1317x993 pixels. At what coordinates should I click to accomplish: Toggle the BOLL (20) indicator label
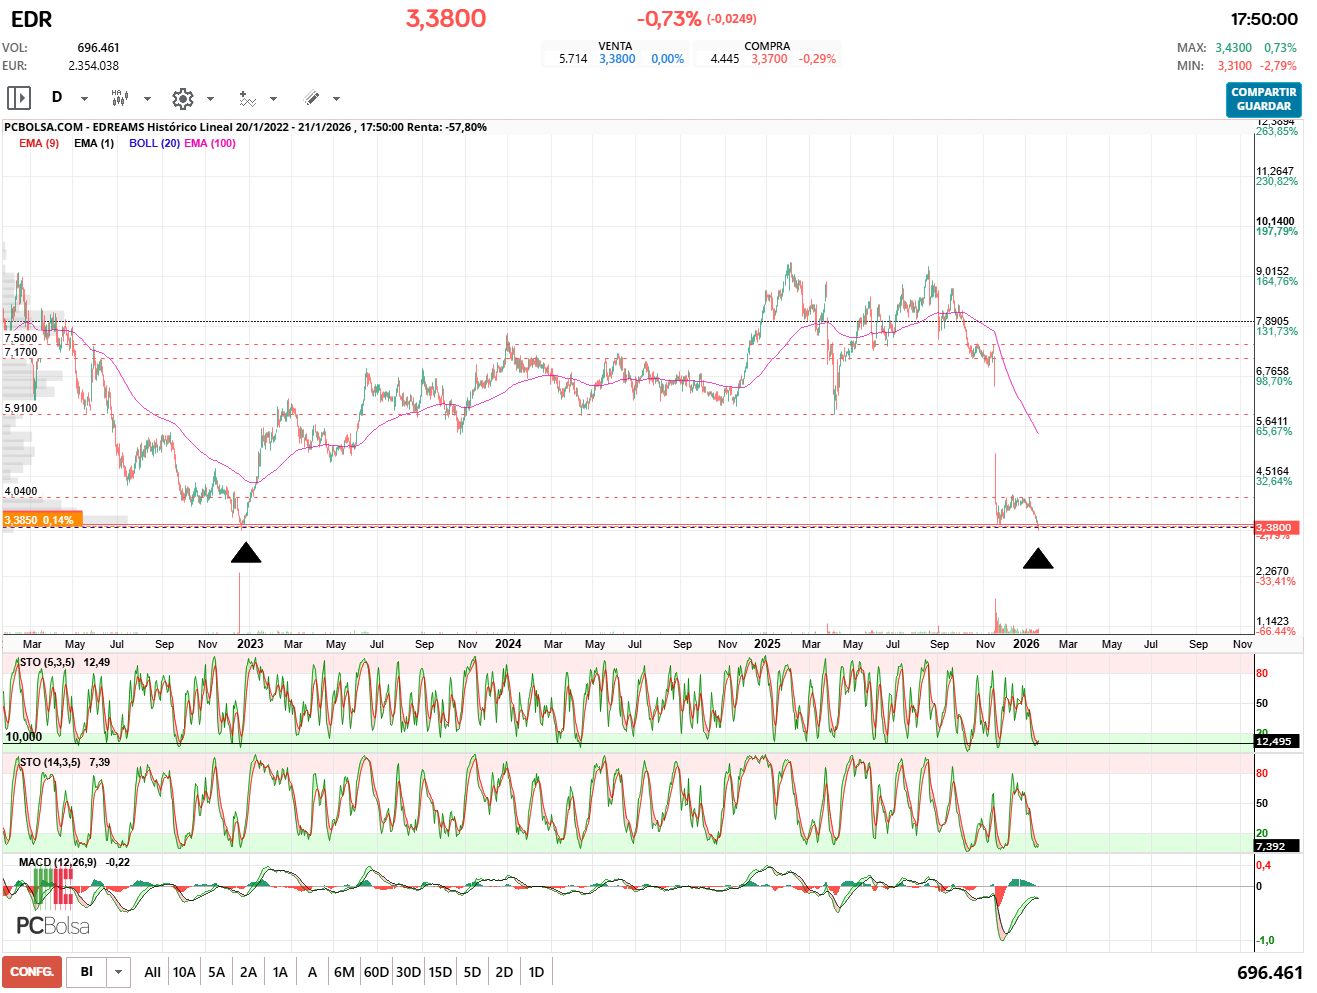[154, 143]
